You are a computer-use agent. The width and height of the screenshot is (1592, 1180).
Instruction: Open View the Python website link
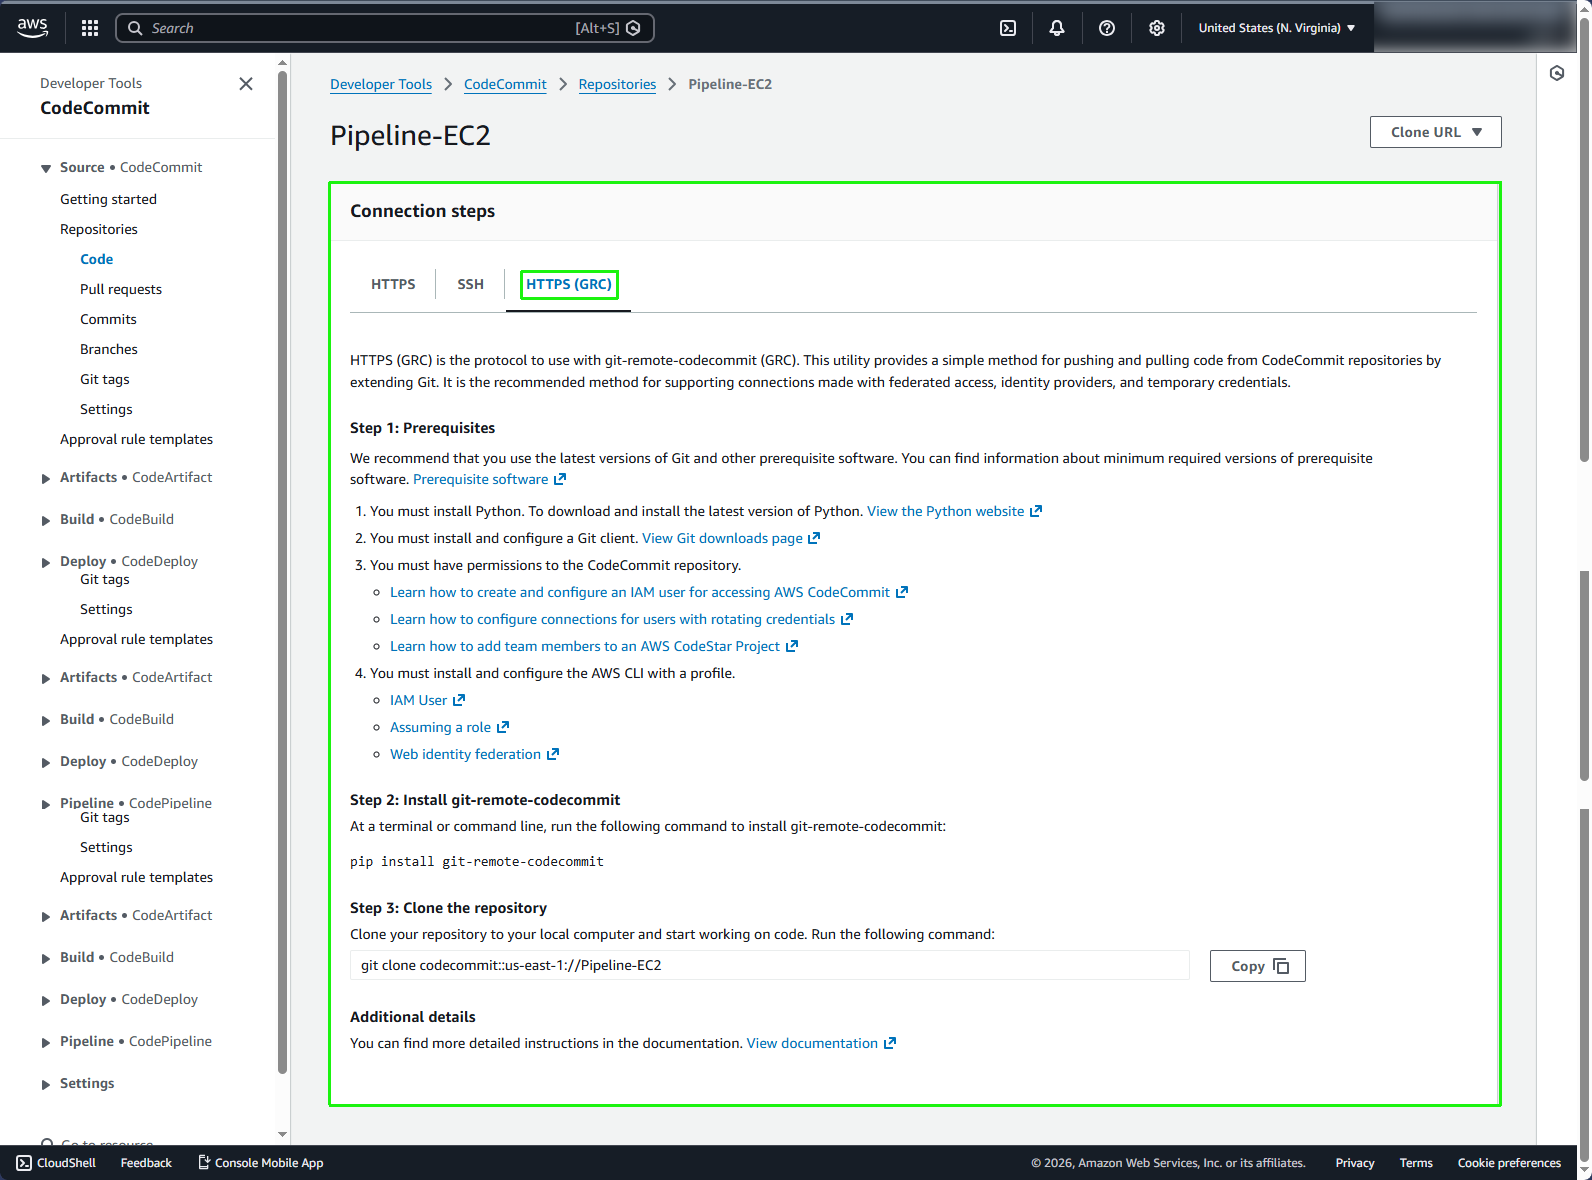(954, 511)
